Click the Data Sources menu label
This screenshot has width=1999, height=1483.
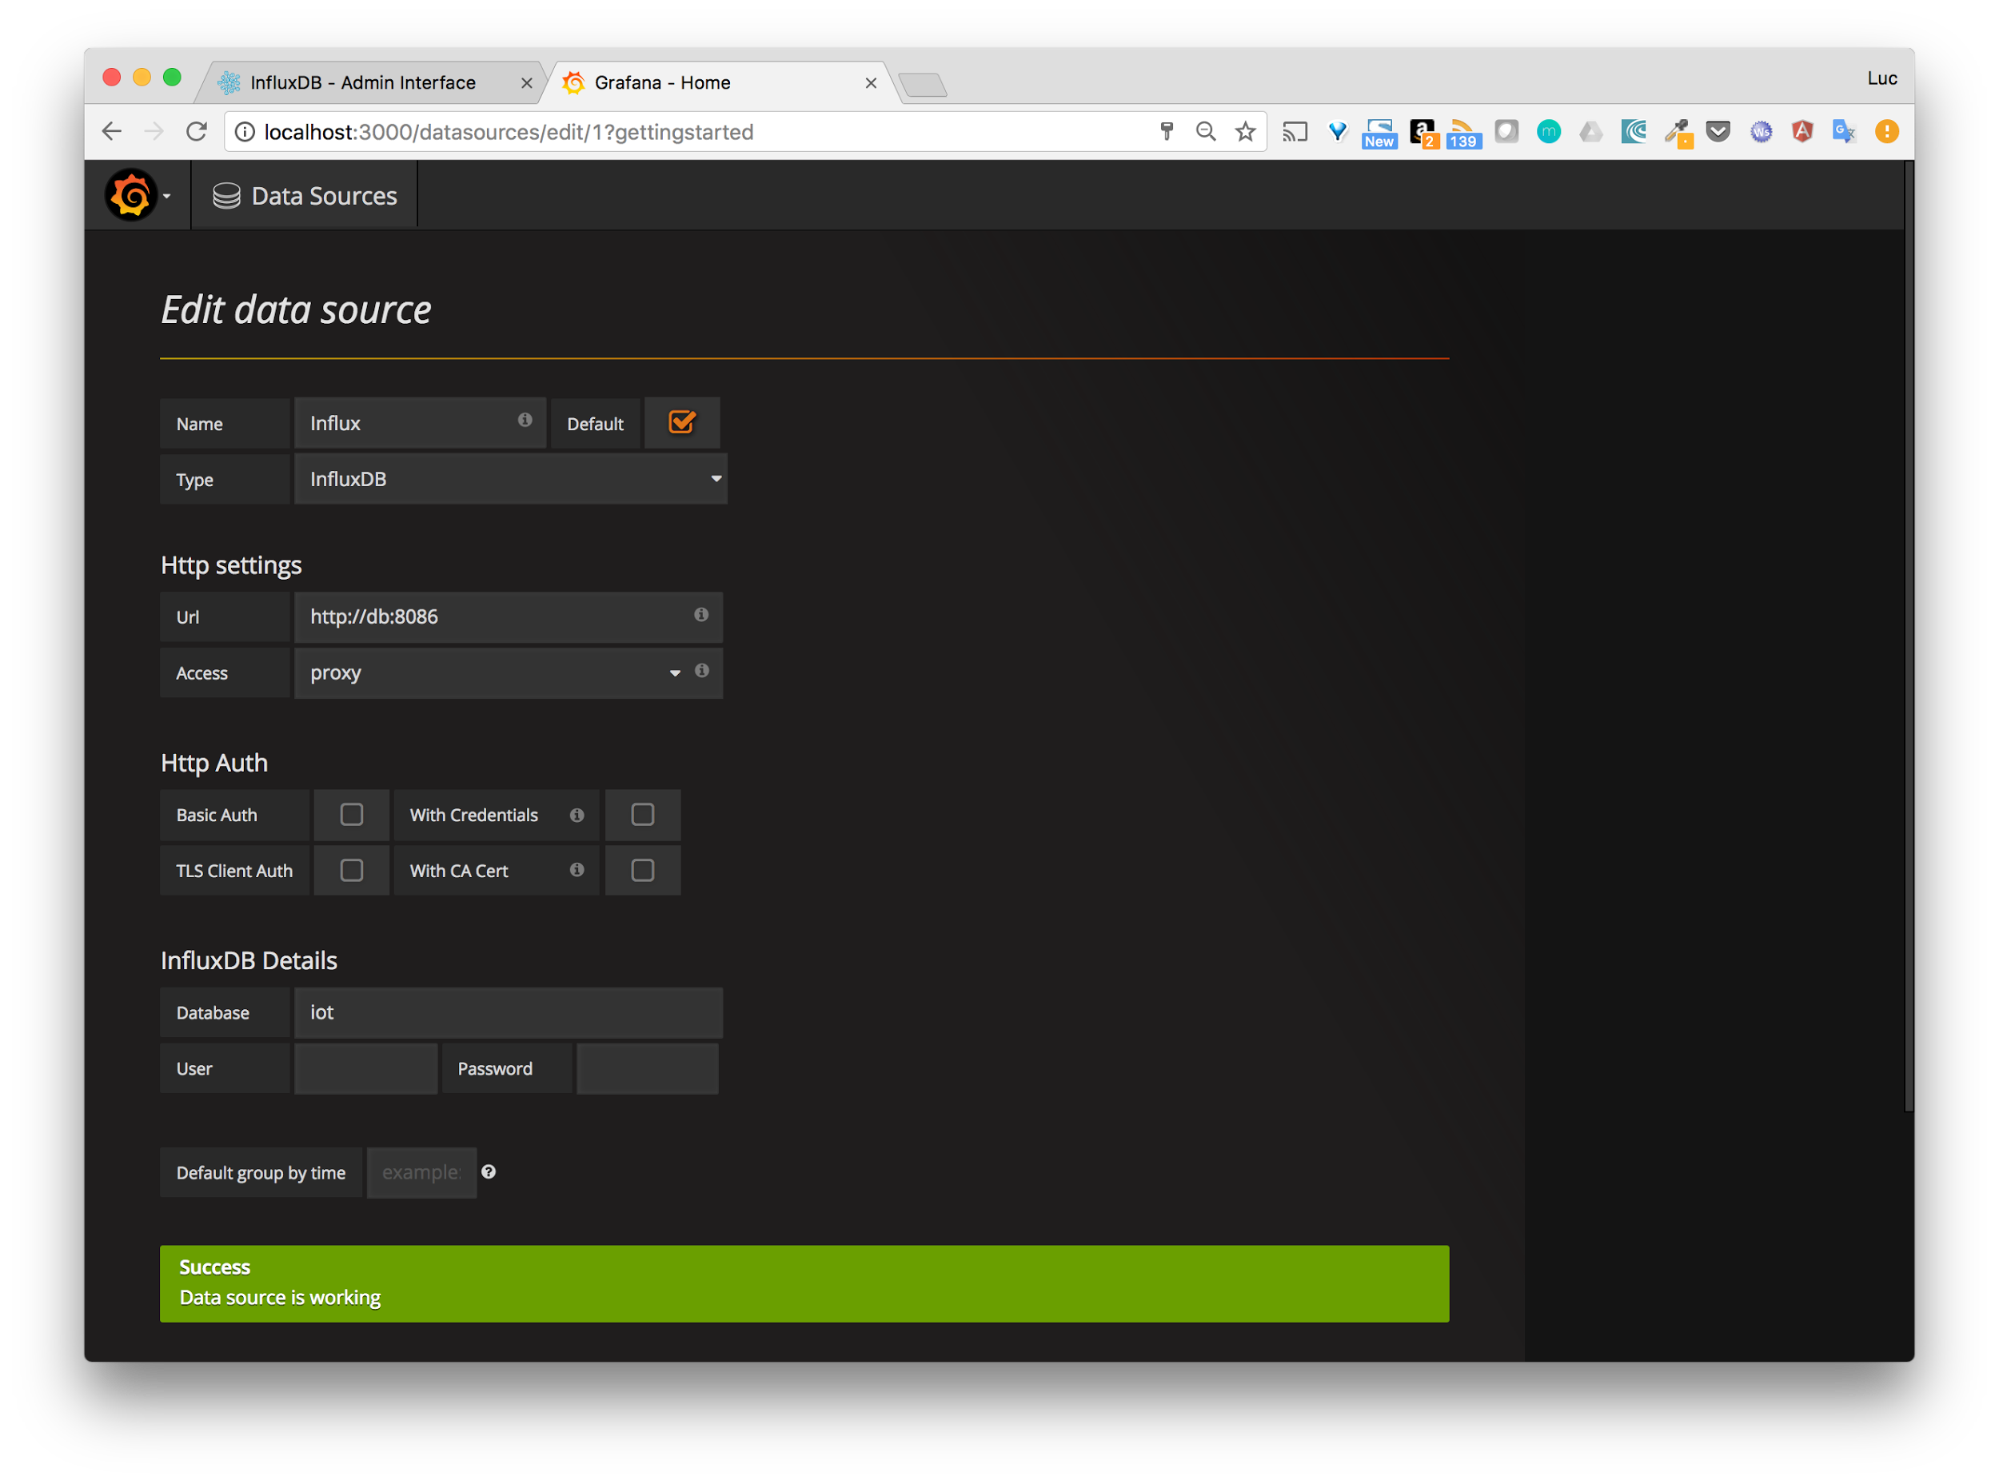[x=323, y=194]
